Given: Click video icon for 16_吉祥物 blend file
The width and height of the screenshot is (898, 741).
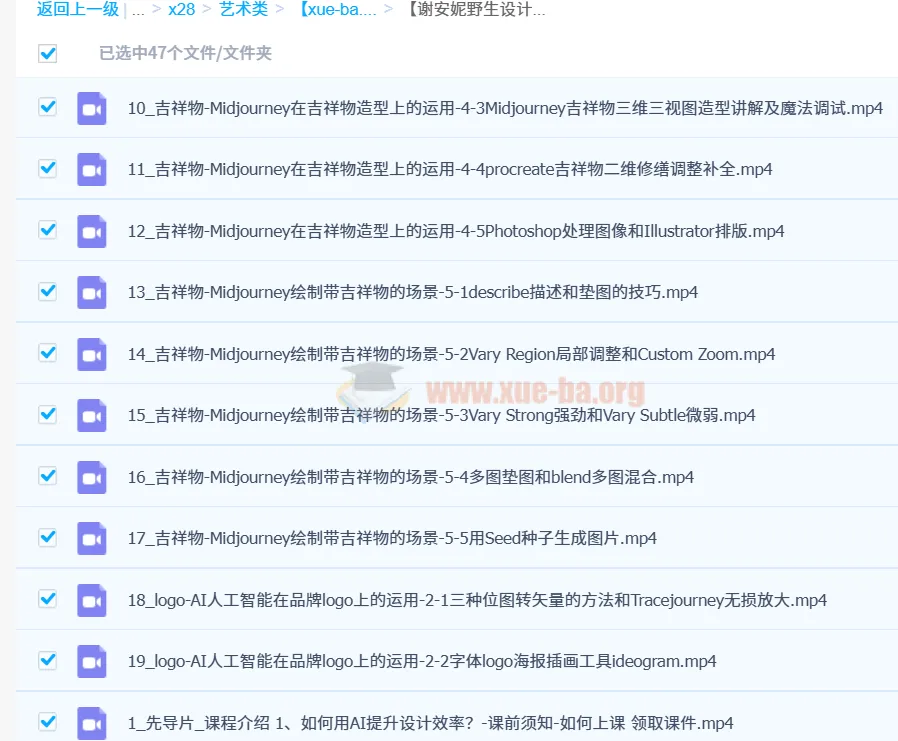Looking at the screenshot, I should tap(92, 477).
